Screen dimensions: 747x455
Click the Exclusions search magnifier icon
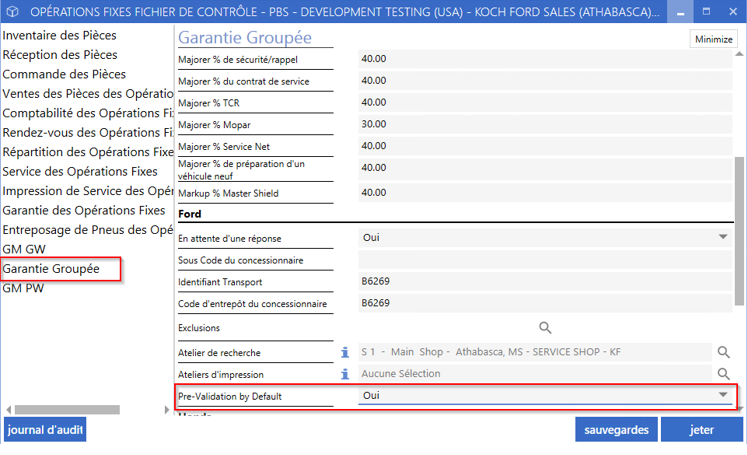545,327
